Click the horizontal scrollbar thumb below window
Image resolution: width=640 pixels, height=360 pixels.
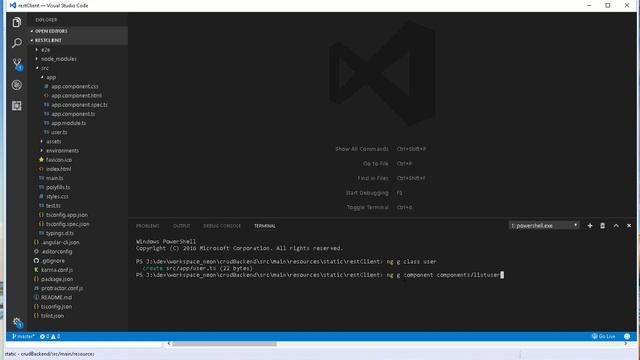click(x=224, y=344)
